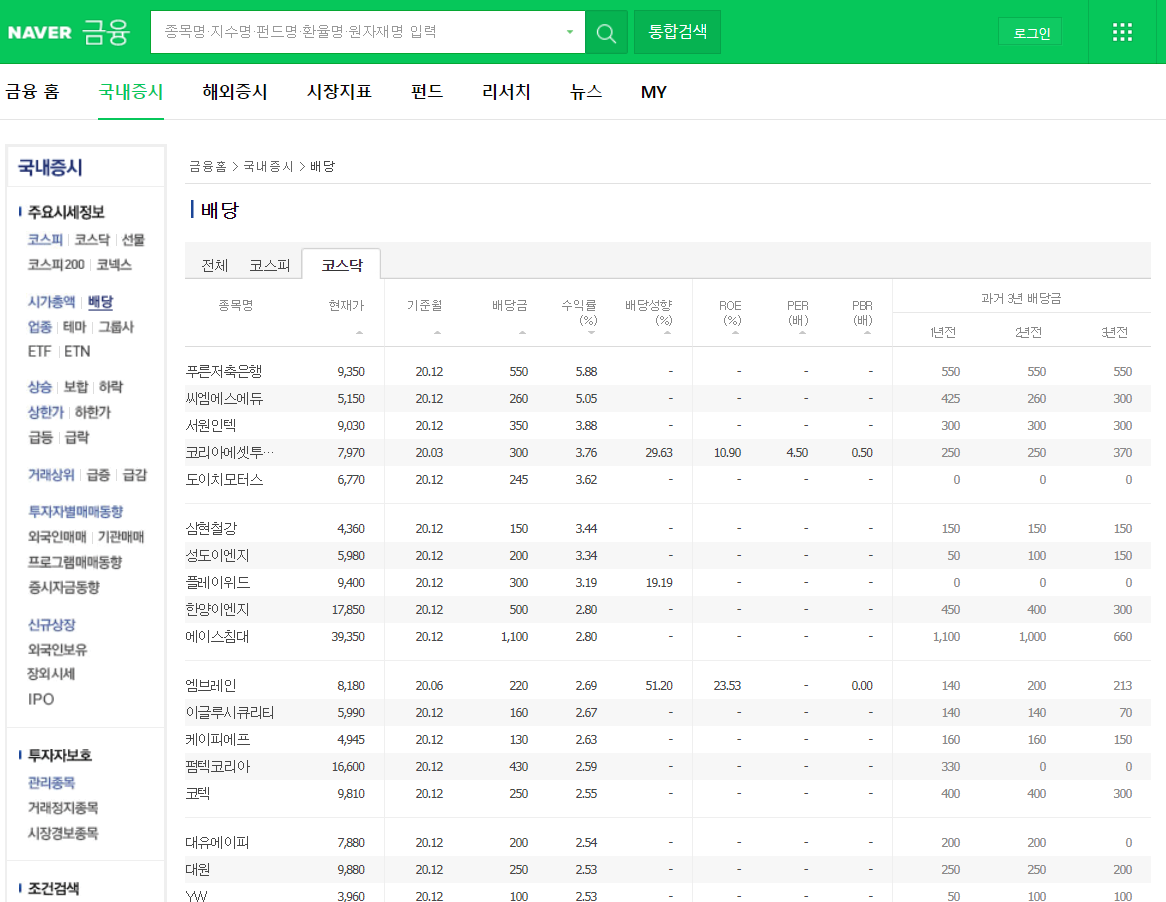The width and height of the screenshot is (1166, 902).
Task: Open the 해외증시 menu
Action: click(x=235, y=91)
